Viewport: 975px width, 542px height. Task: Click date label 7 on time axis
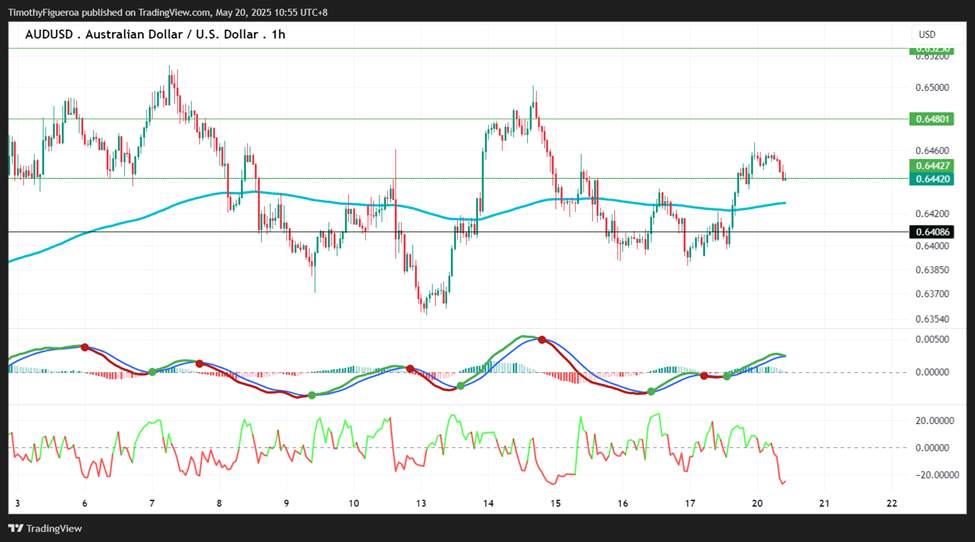(x=152, y=503)
